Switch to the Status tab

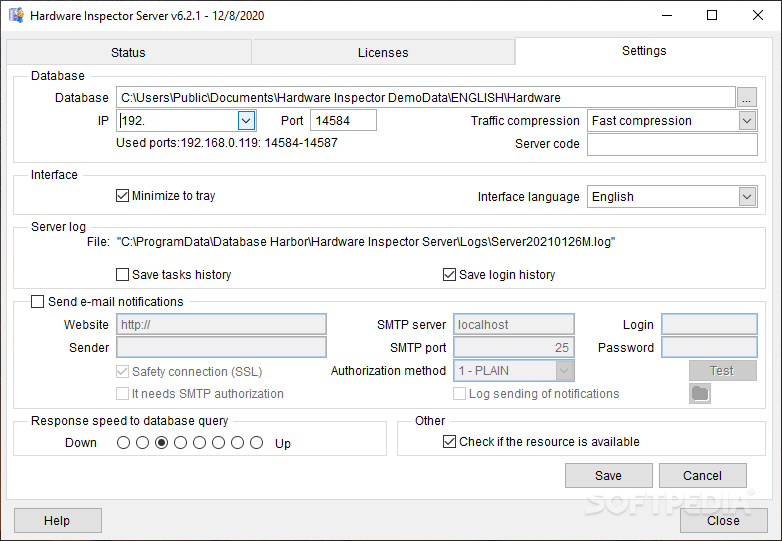click(128, 52)
